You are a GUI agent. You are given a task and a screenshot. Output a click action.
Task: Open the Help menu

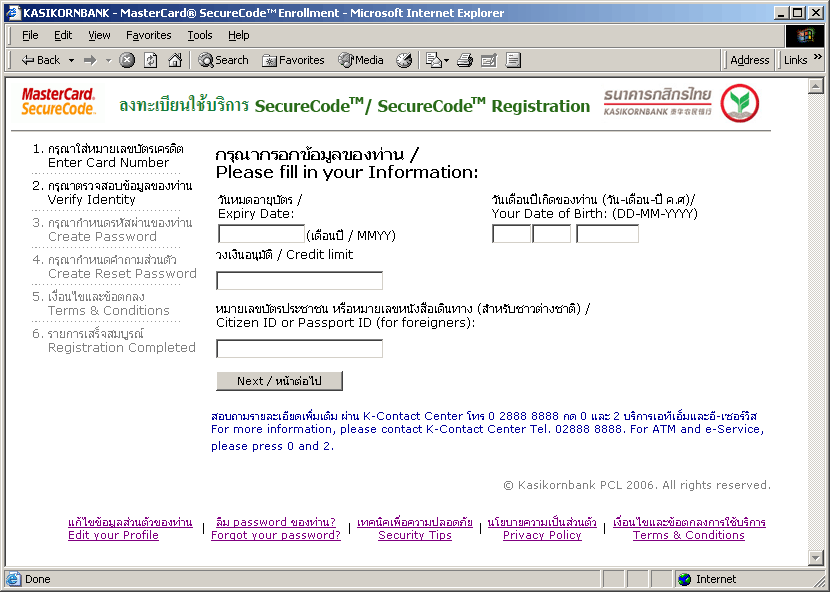239,35
